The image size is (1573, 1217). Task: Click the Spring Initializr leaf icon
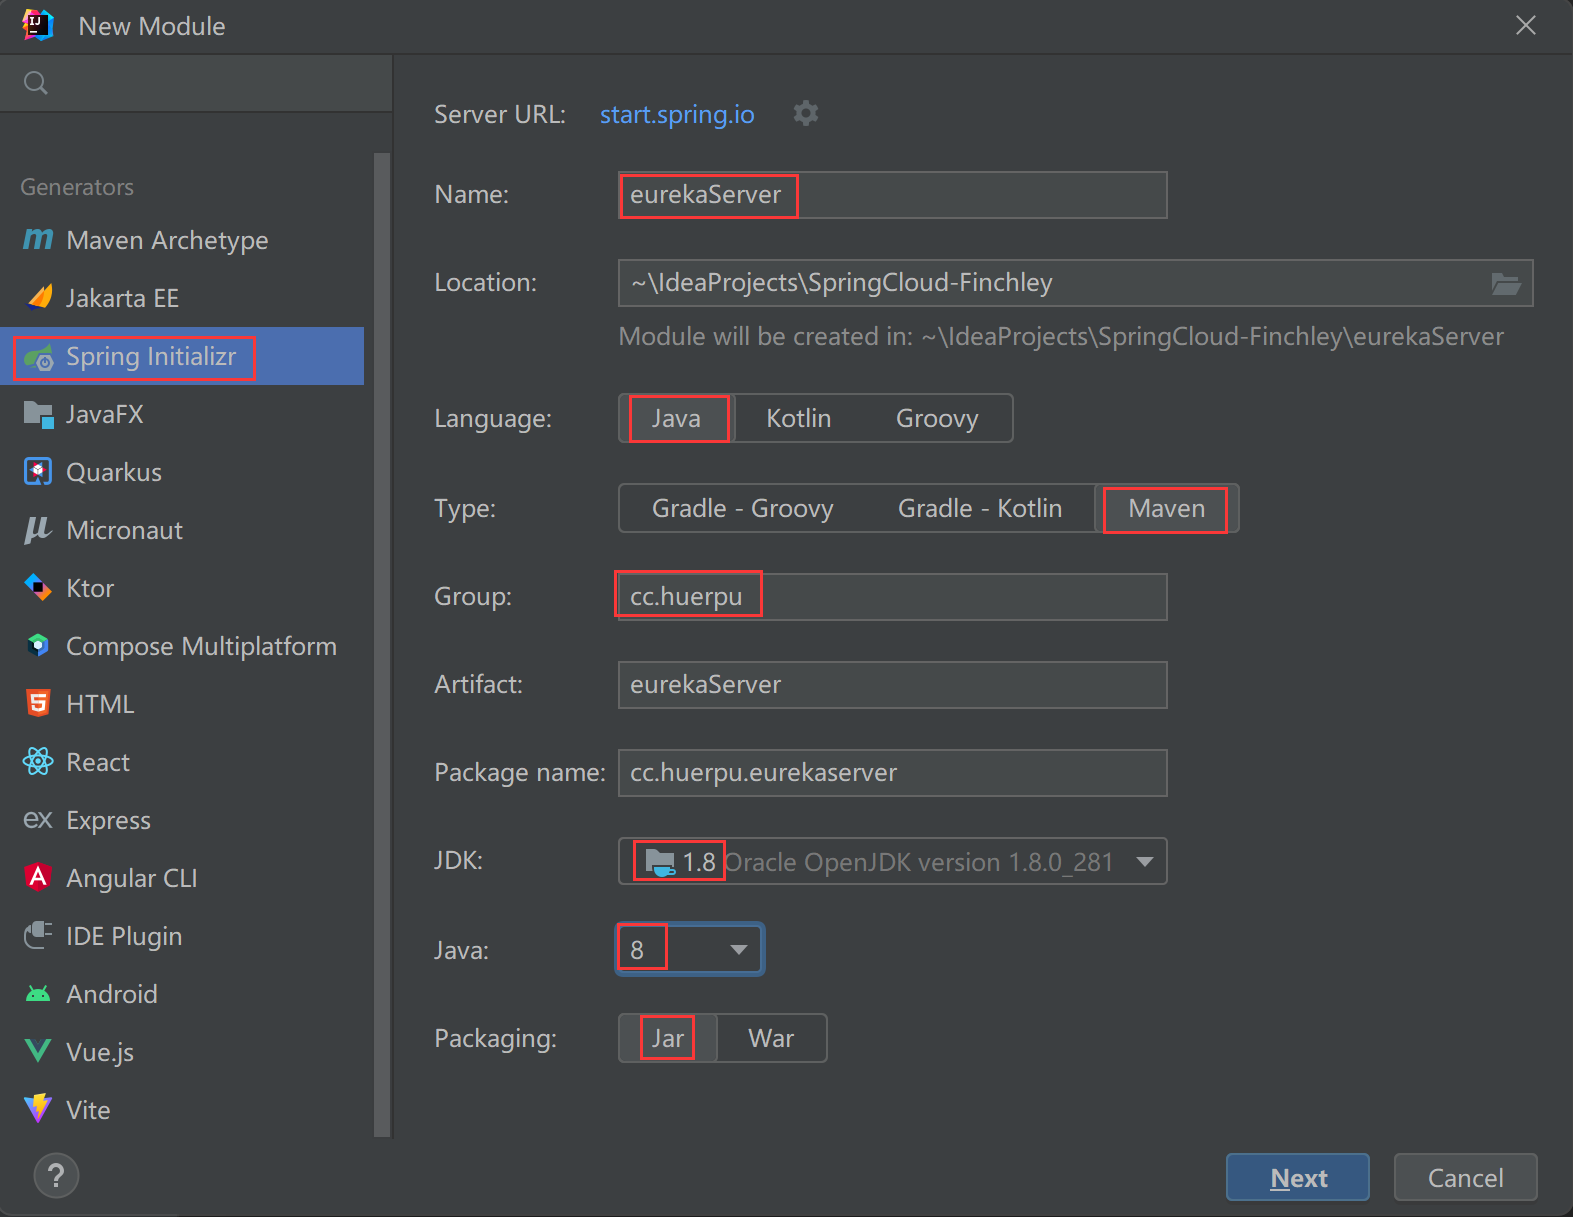coord(38,357)
